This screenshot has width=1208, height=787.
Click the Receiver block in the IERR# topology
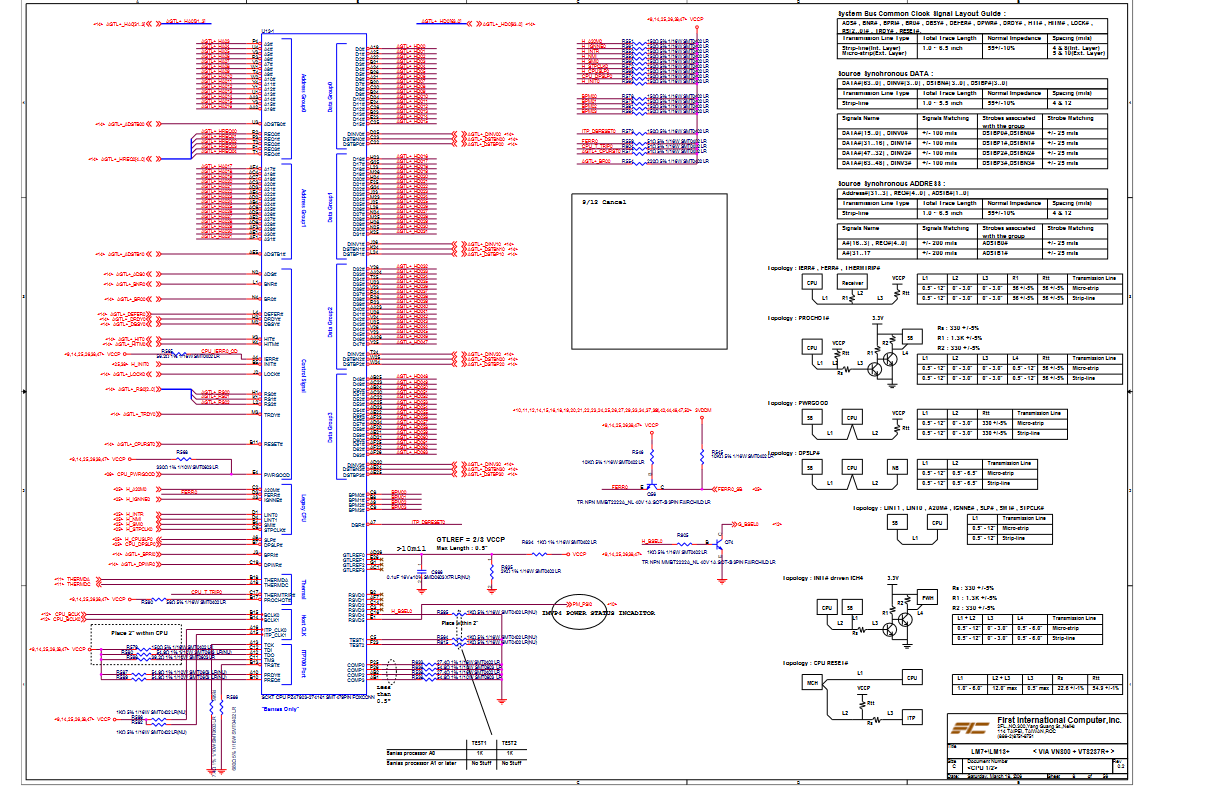point(851,283)
